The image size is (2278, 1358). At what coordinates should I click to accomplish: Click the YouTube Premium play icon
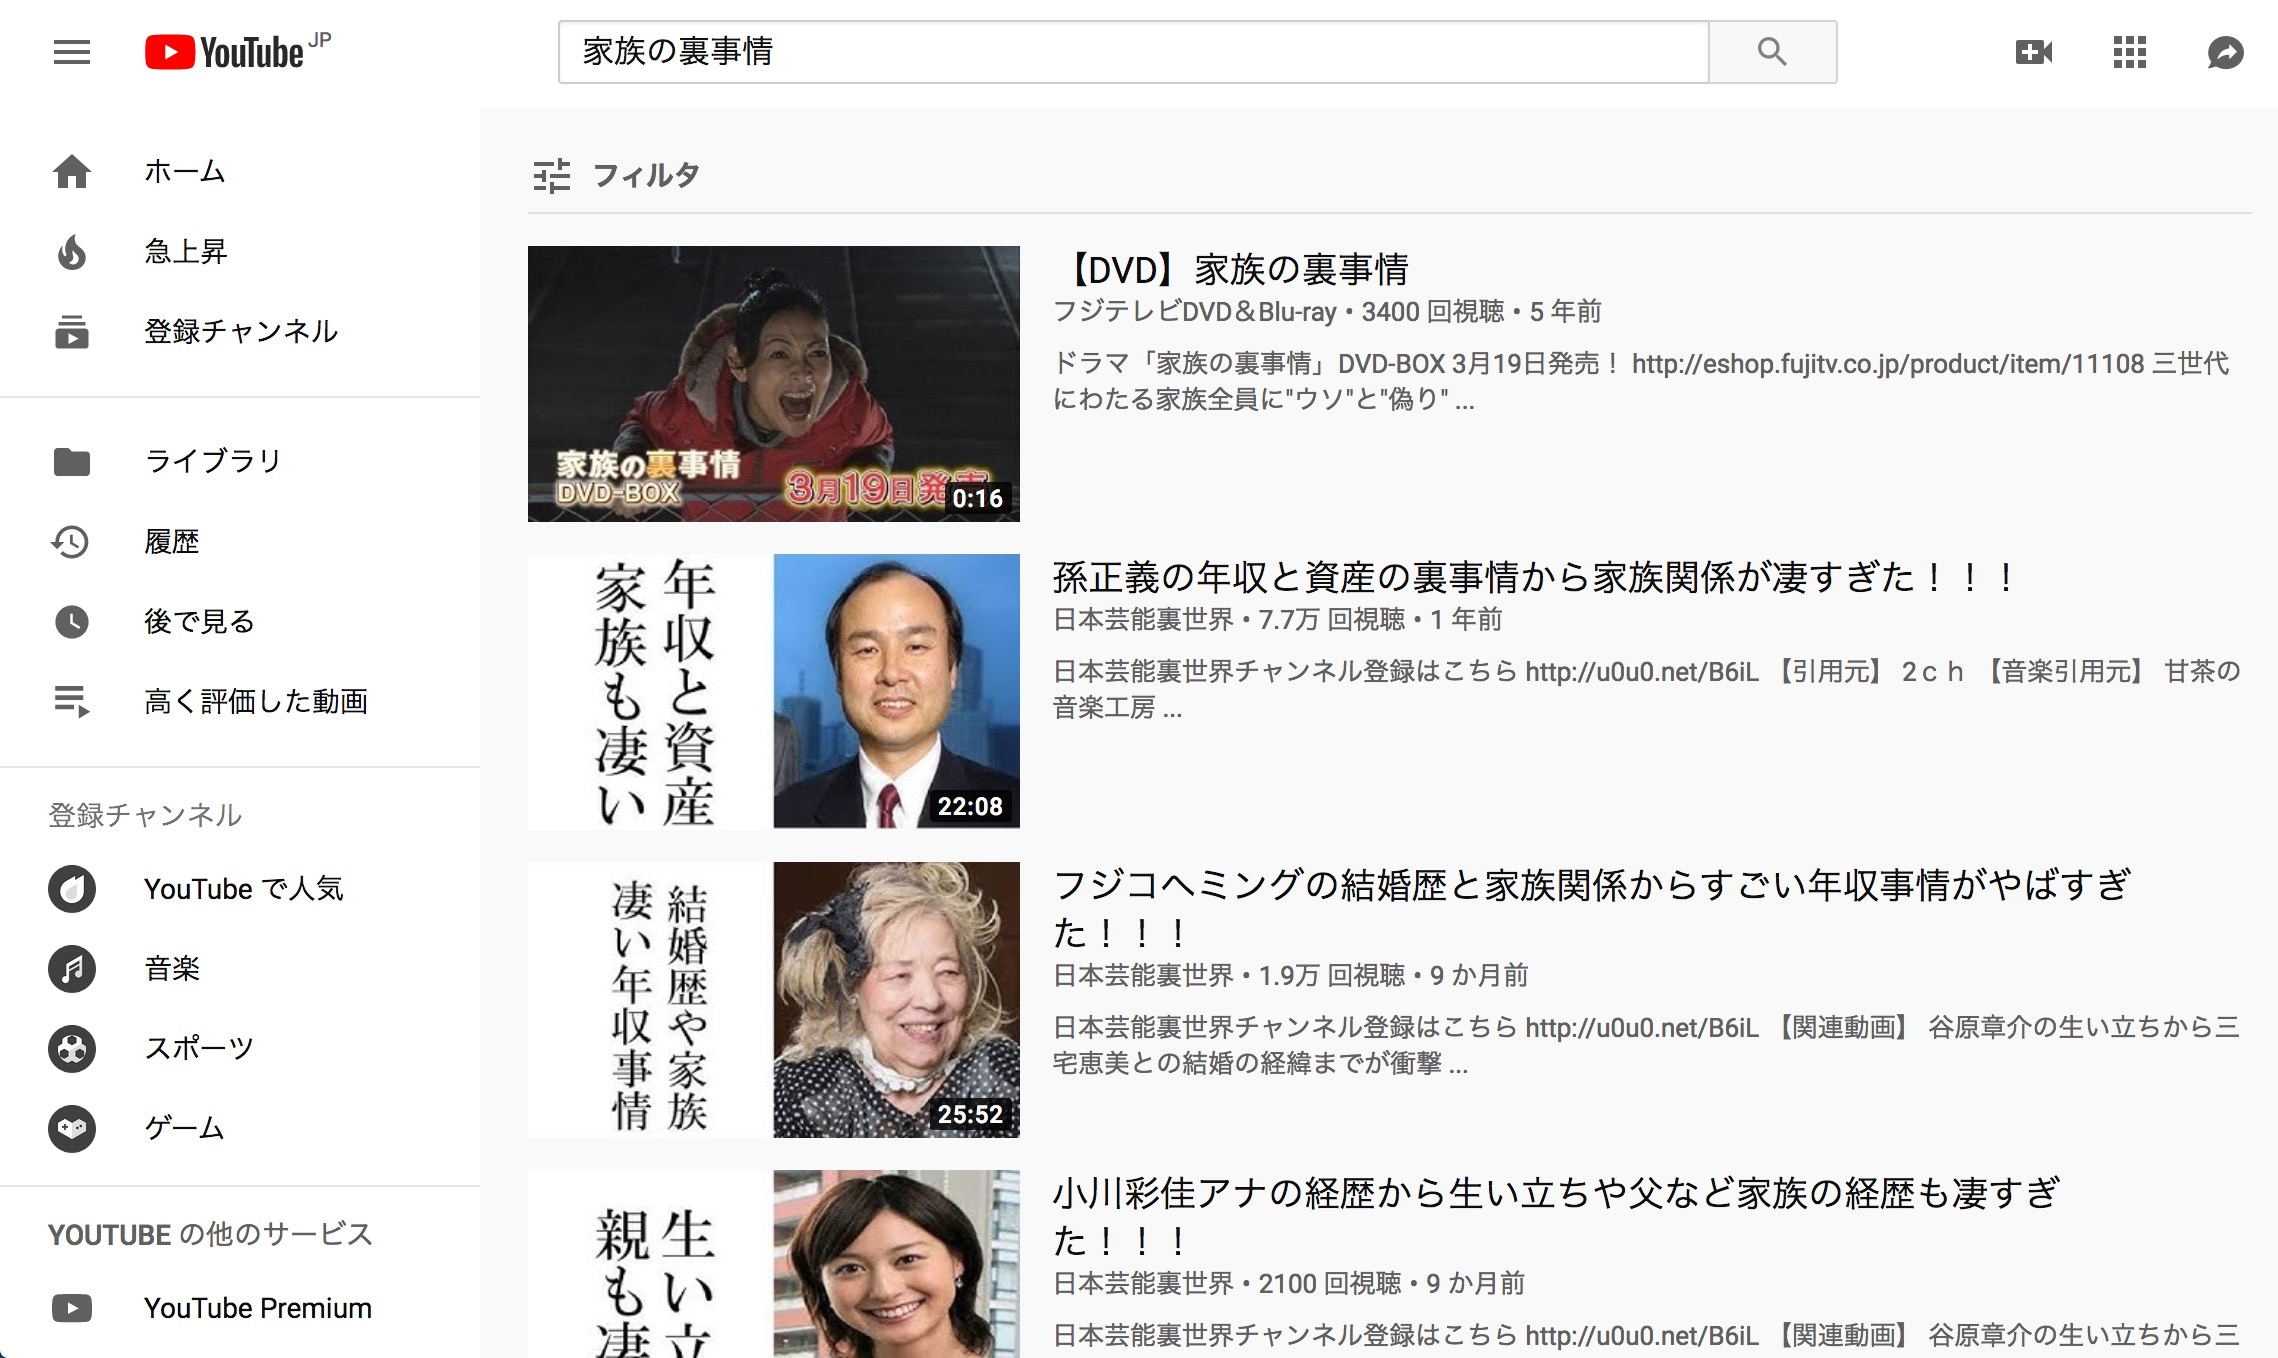(72, 1308)
